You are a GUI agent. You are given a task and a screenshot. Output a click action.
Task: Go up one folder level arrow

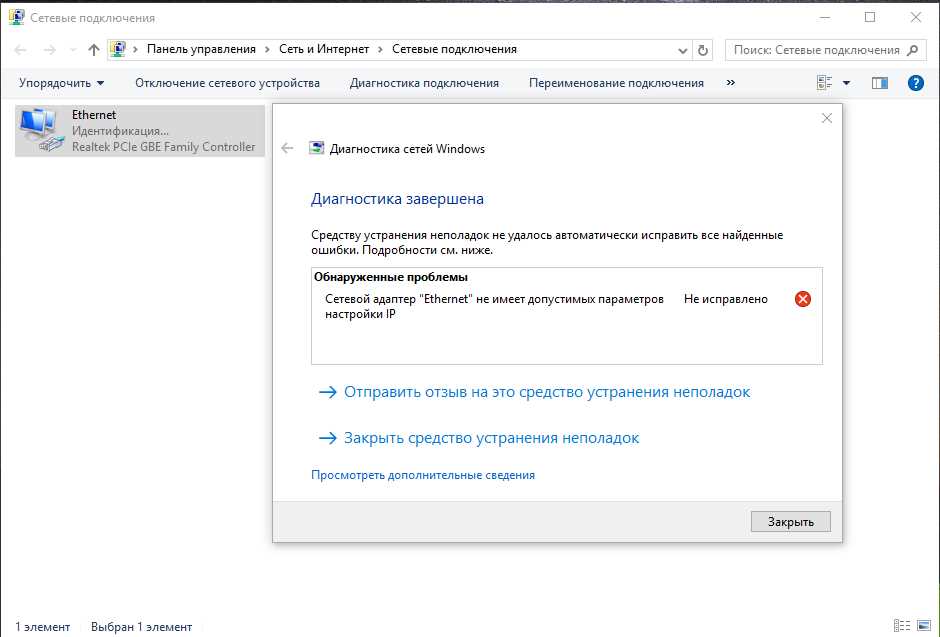[94, 50]
